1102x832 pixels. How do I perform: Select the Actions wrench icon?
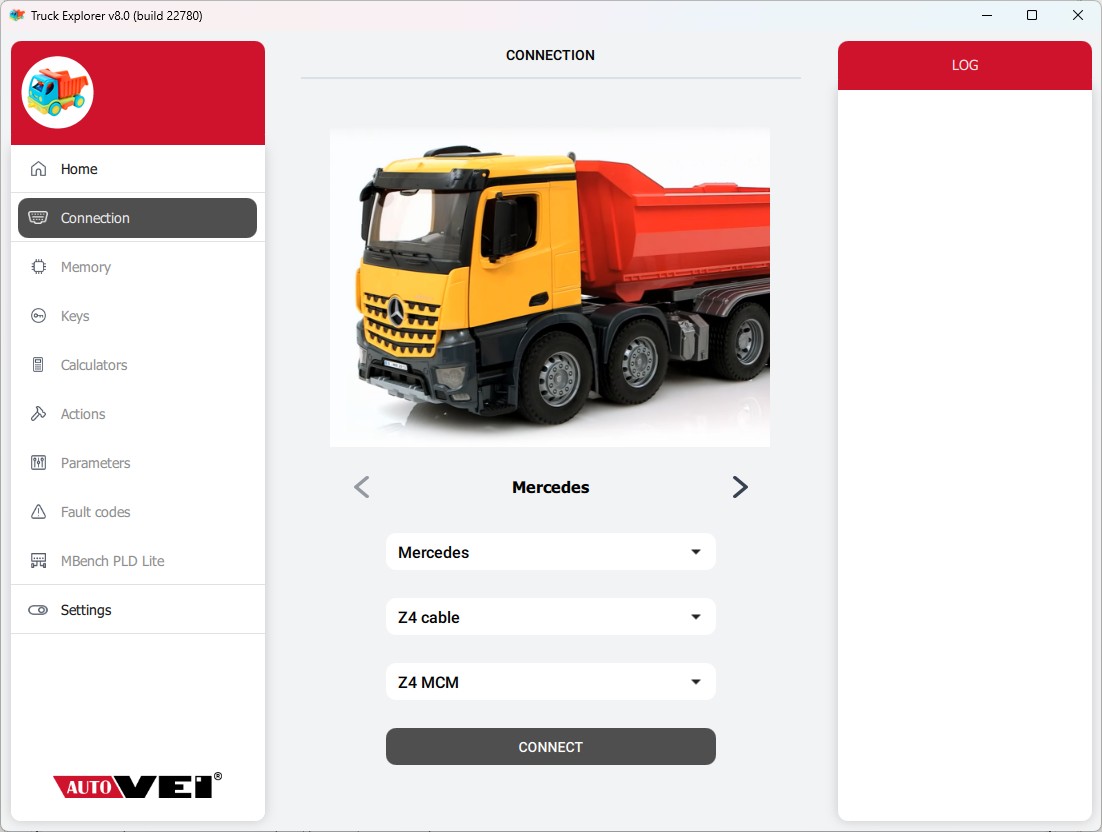click(36, 413)
